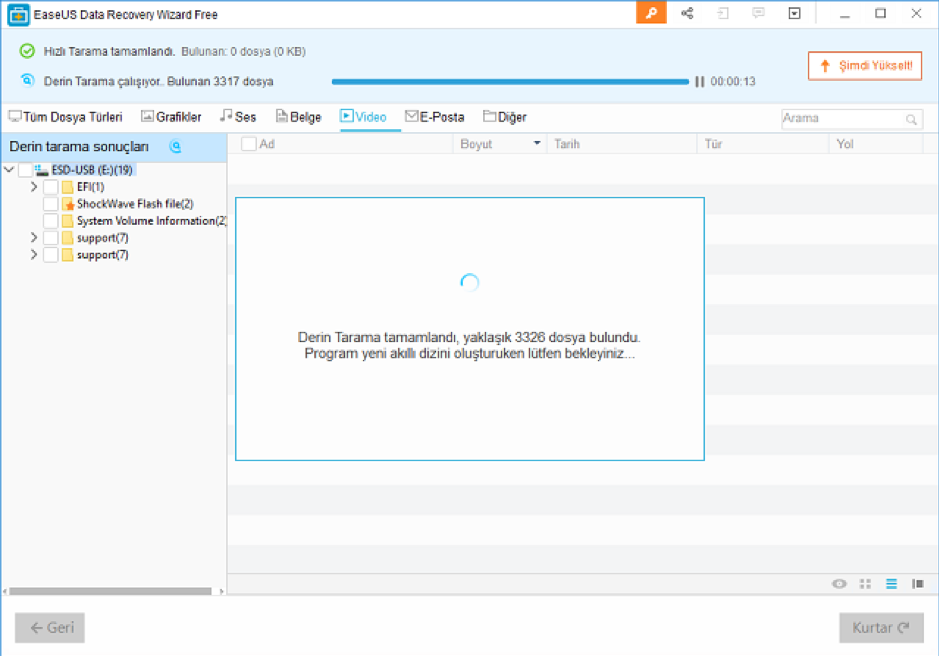Click the Geri back button

pos(50,628)
